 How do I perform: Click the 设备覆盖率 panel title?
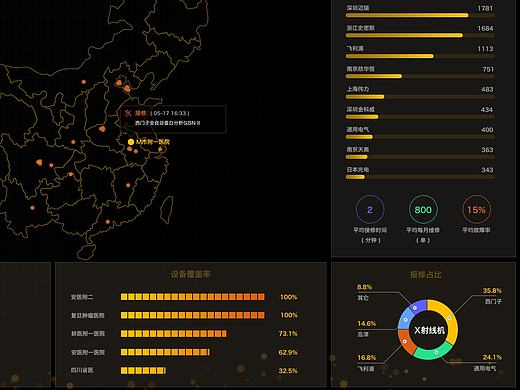coord(191,274)
